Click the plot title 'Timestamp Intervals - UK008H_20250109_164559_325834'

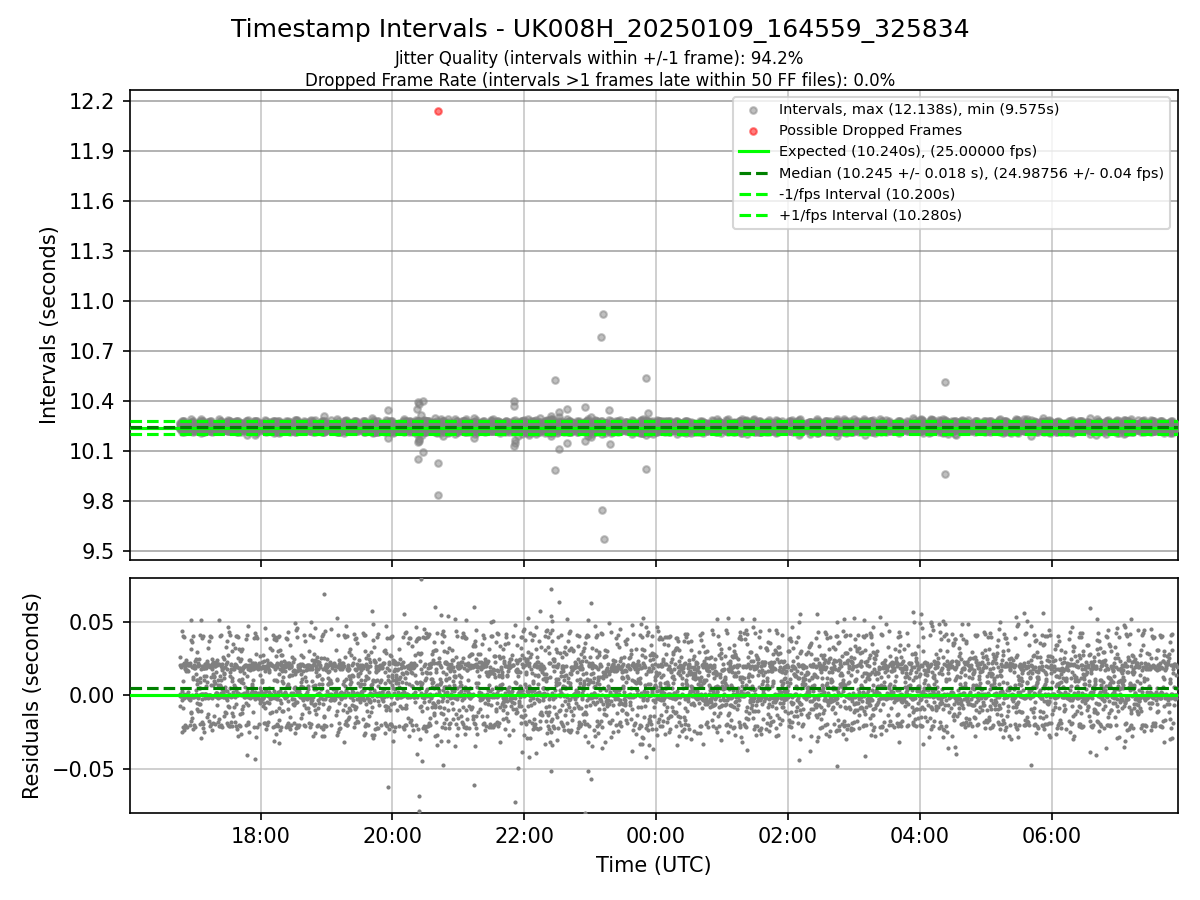(x=600, y=29)
